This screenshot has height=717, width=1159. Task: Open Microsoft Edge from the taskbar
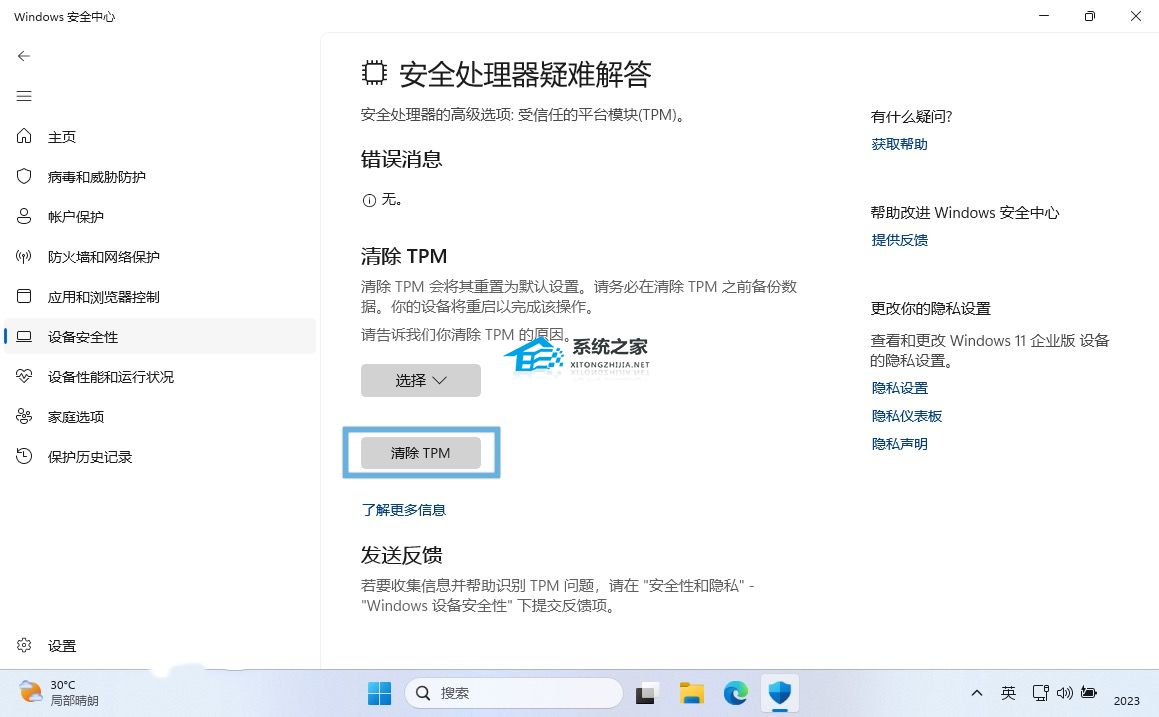pos(735,692)
